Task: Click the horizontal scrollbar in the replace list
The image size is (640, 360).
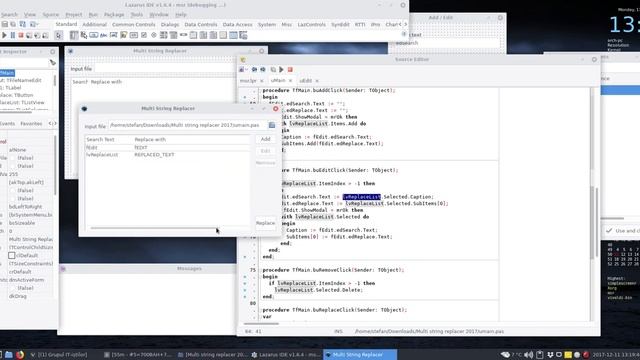Action: (153, 228)
